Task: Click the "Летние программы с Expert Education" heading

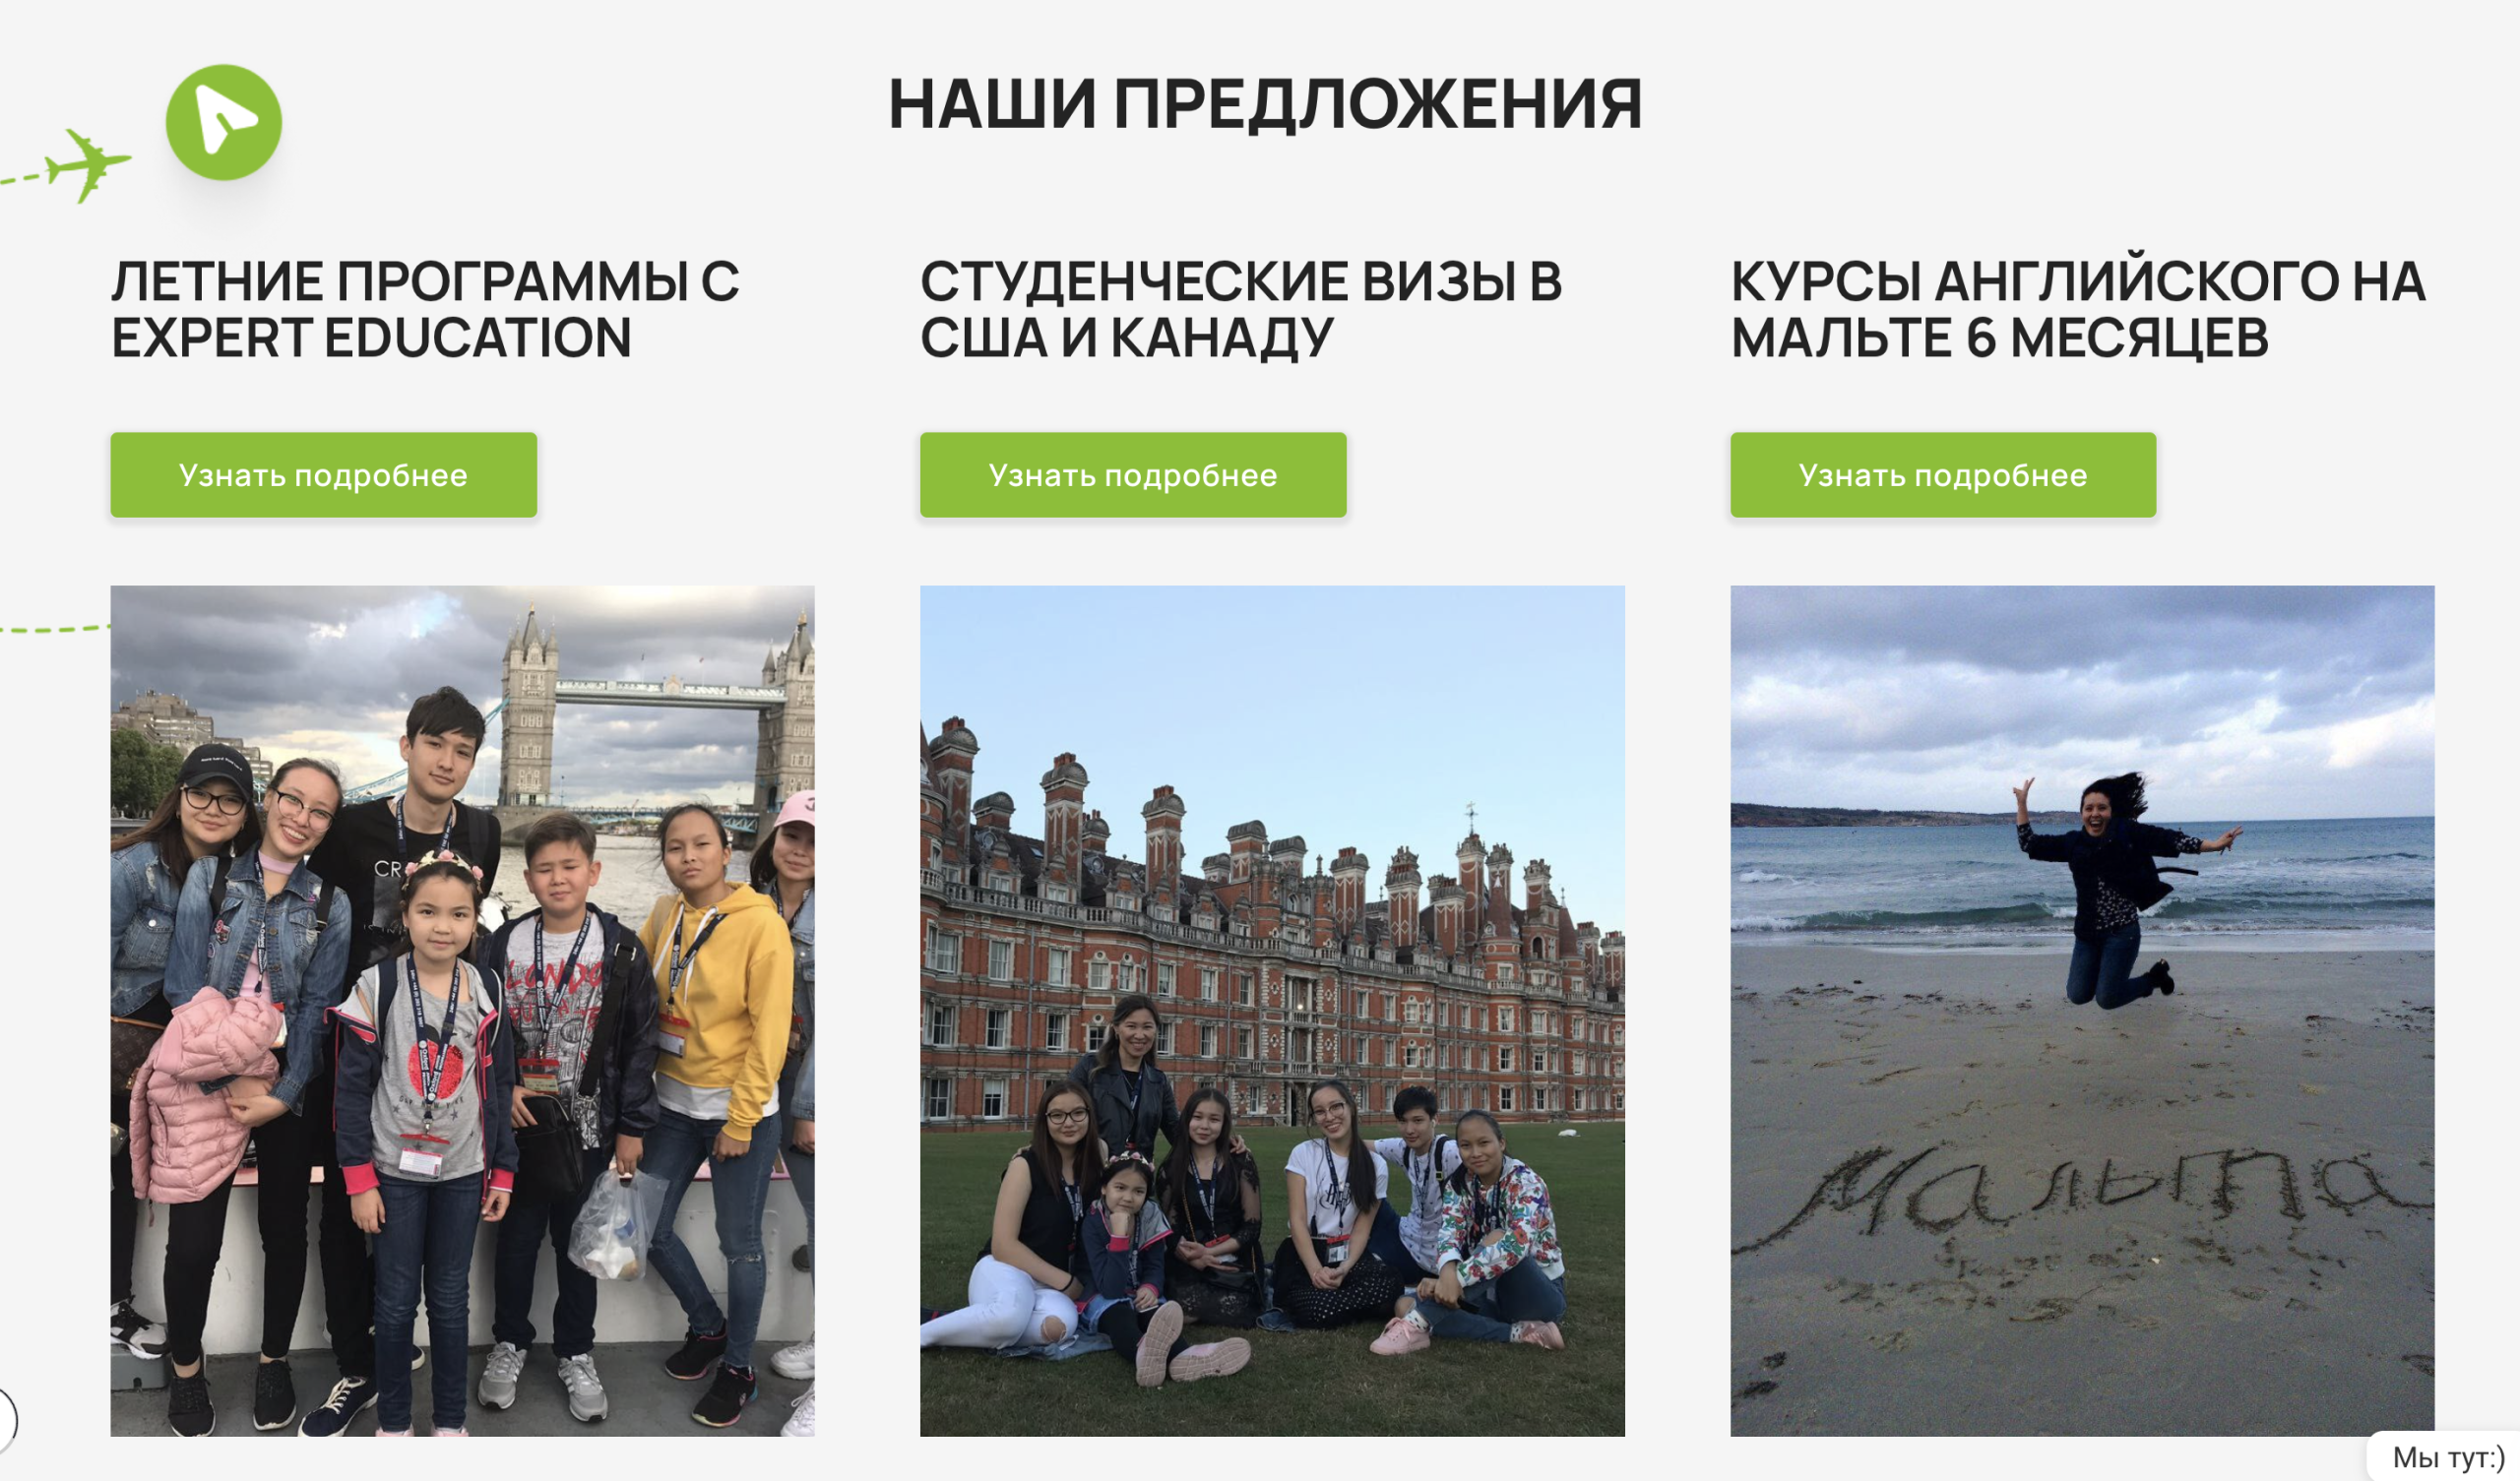Action: point(425,309)
